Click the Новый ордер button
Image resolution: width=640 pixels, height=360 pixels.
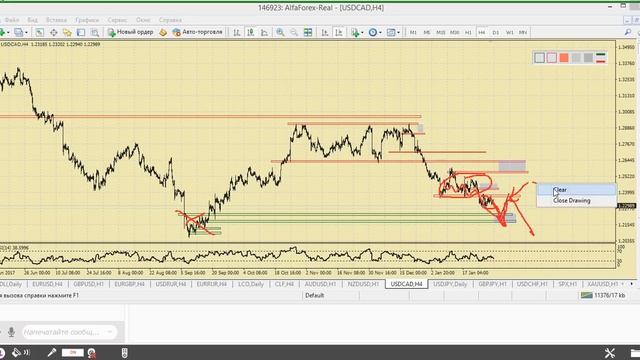pos(131,32)
